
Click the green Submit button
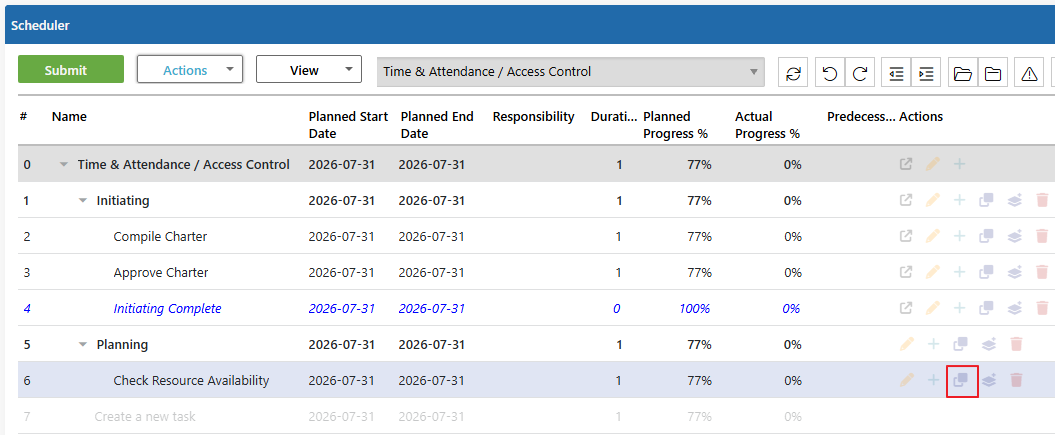pos(71,69)
